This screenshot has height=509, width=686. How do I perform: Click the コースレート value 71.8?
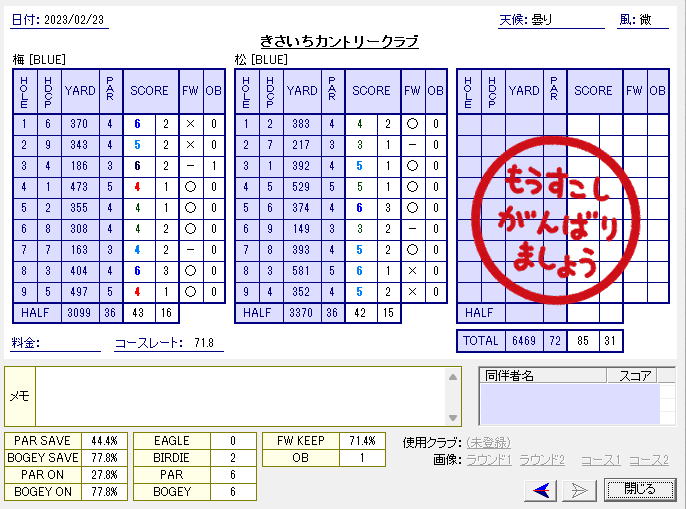point(204,343)
